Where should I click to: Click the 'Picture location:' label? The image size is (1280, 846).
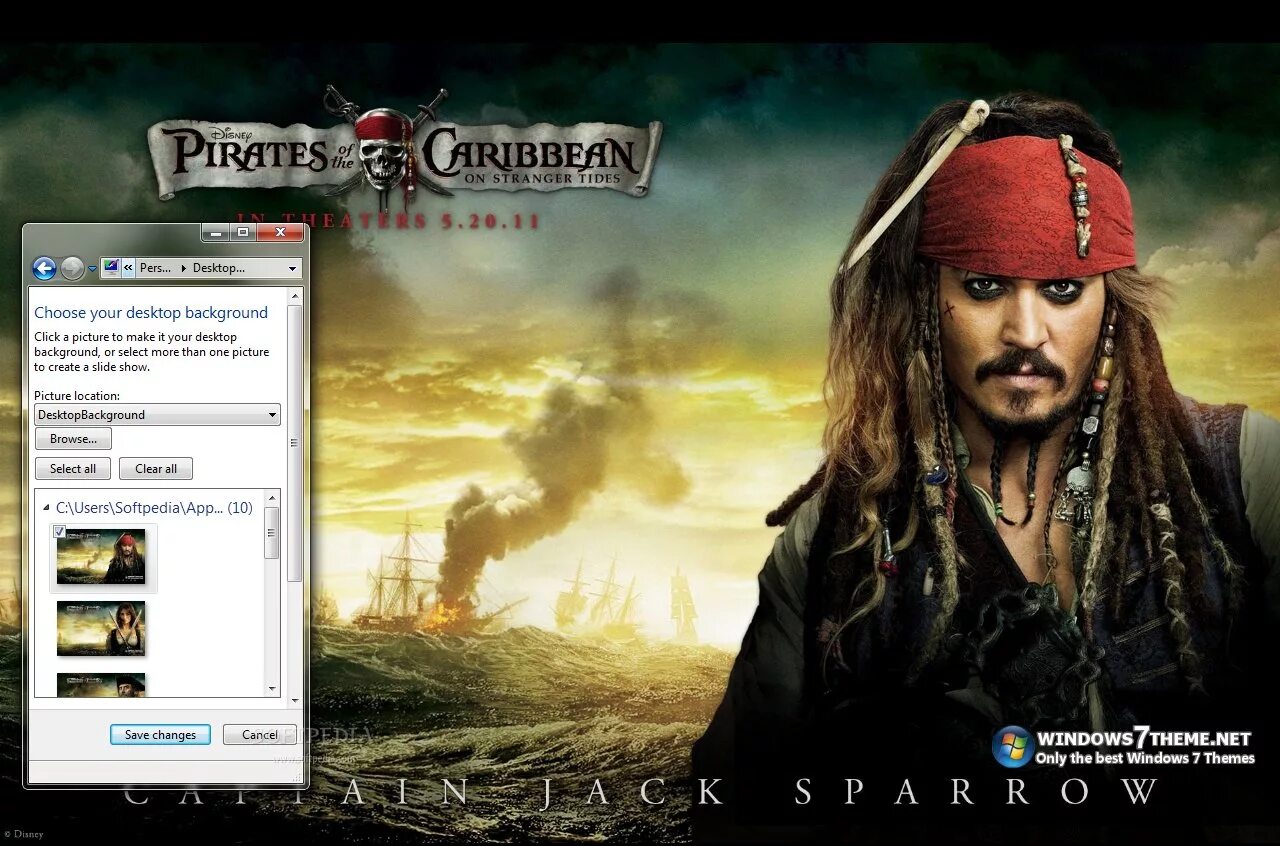tap(77, 396)
